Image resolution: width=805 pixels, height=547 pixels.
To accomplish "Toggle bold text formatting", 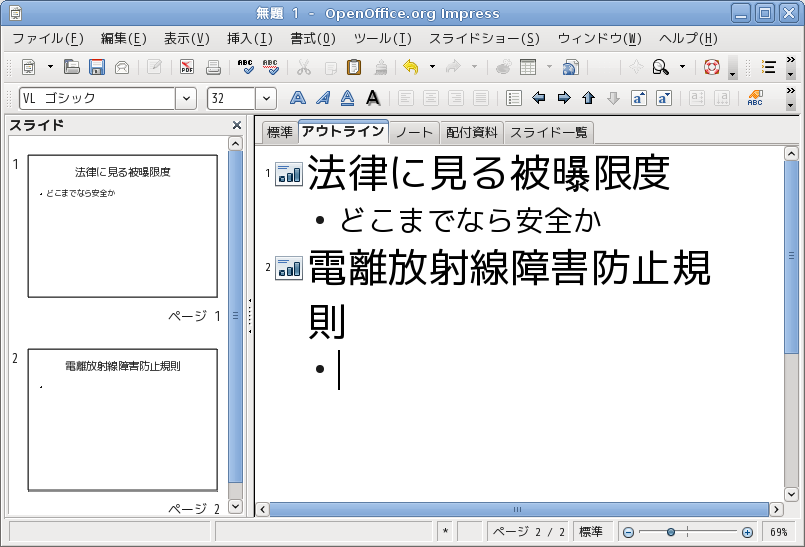I will [x=298, y=98].
